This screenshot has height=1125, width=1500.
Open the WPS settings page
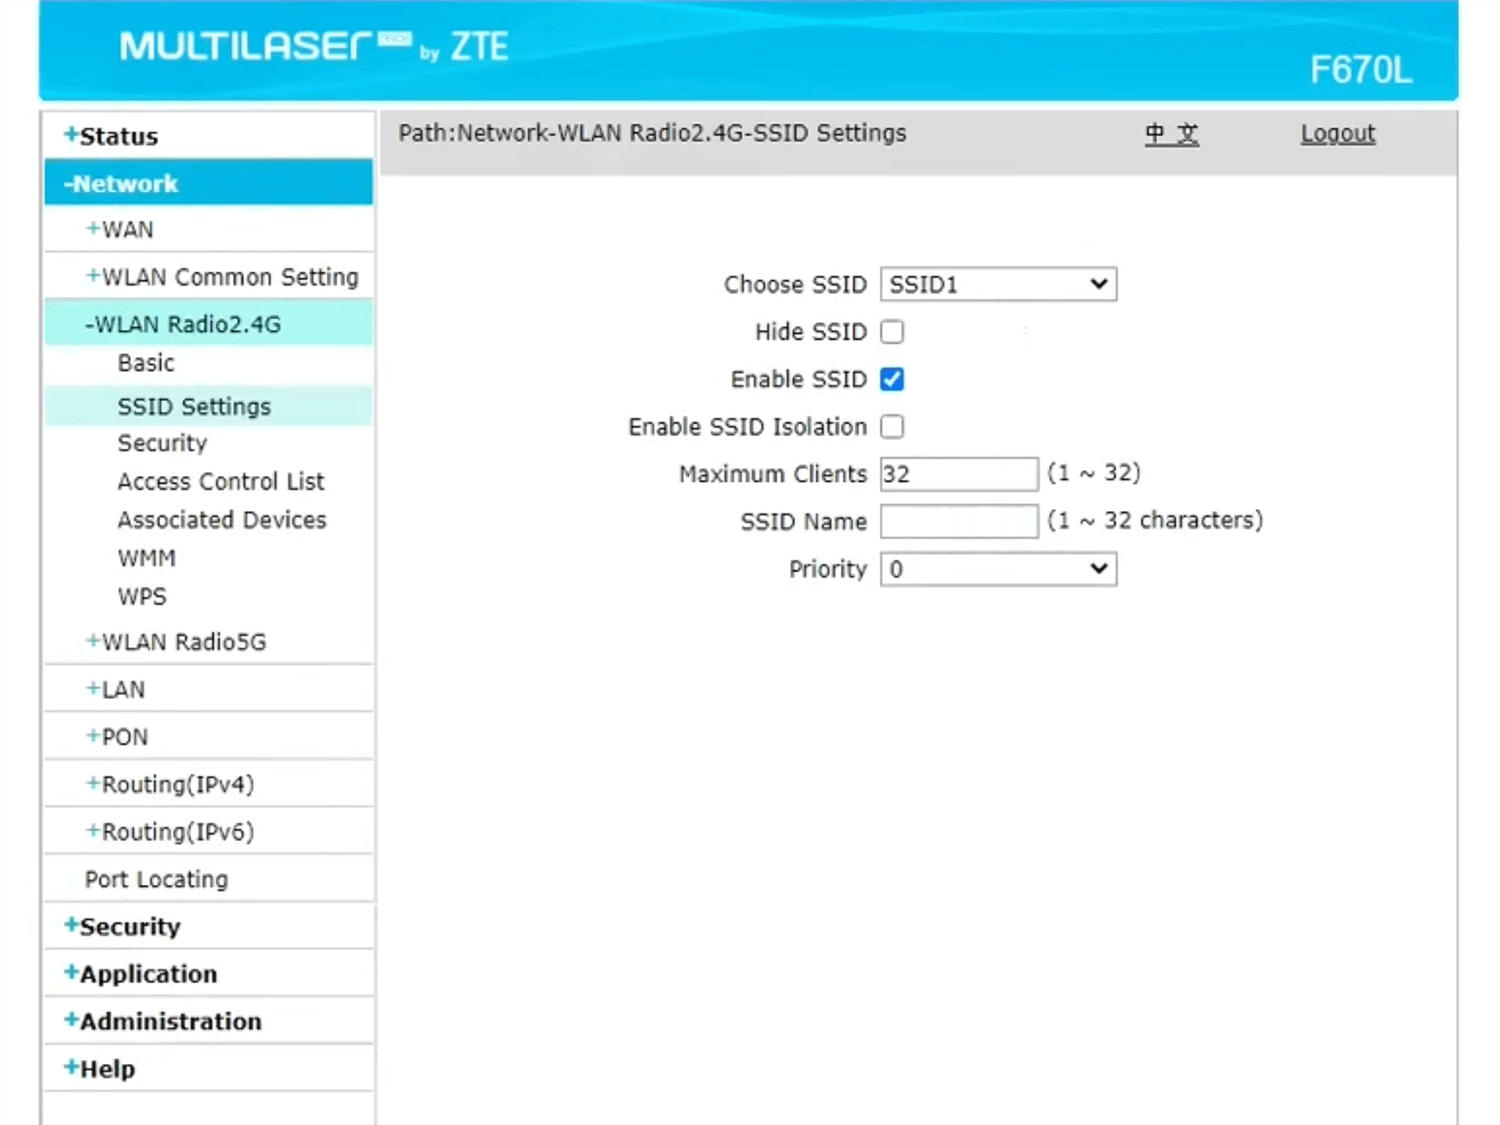point(142,597)
